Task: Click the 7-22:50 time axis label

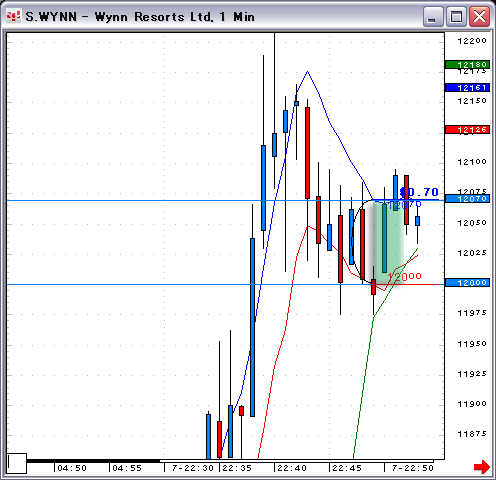Action: tap(413, 468)
